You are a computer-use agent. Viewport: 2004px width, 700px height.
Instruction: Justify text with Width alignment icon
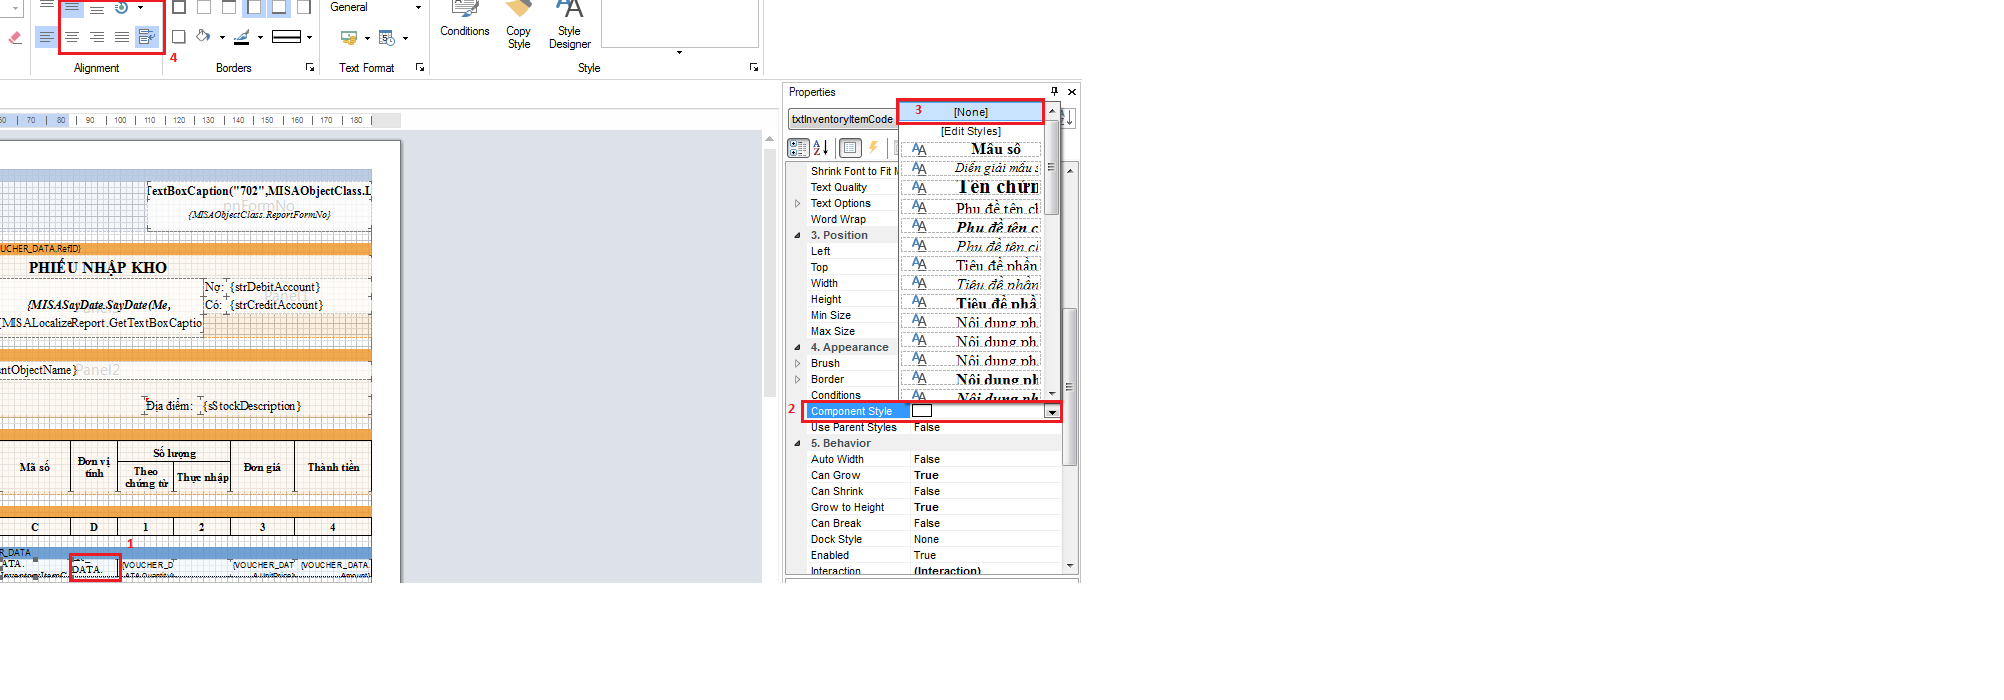click(x=122, y=37)
